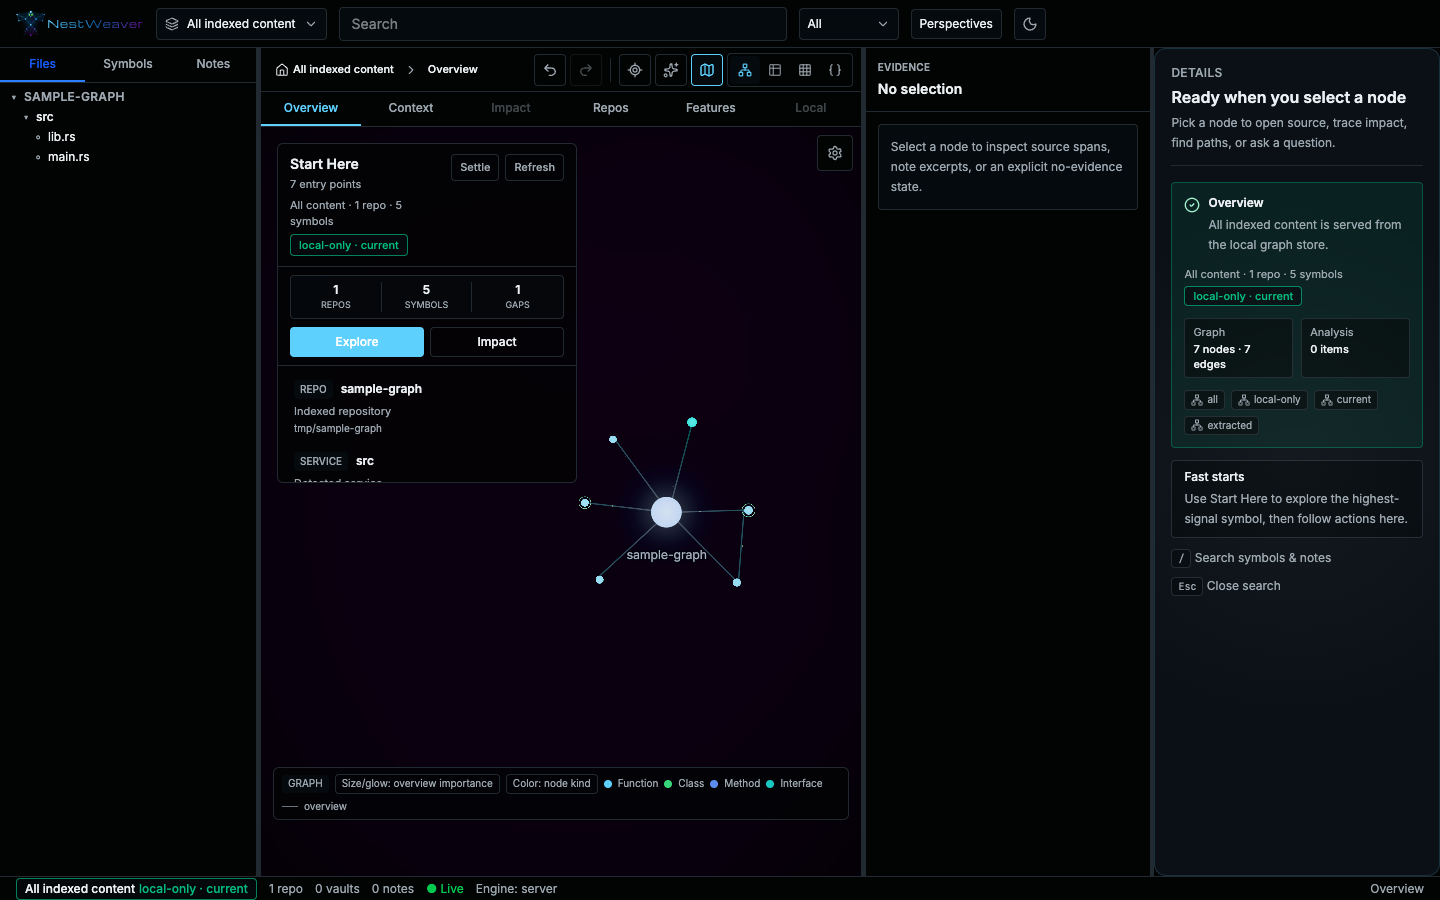Select the Local tab
The width and height of the screenshot is (1440, 900).
[811, 108]
